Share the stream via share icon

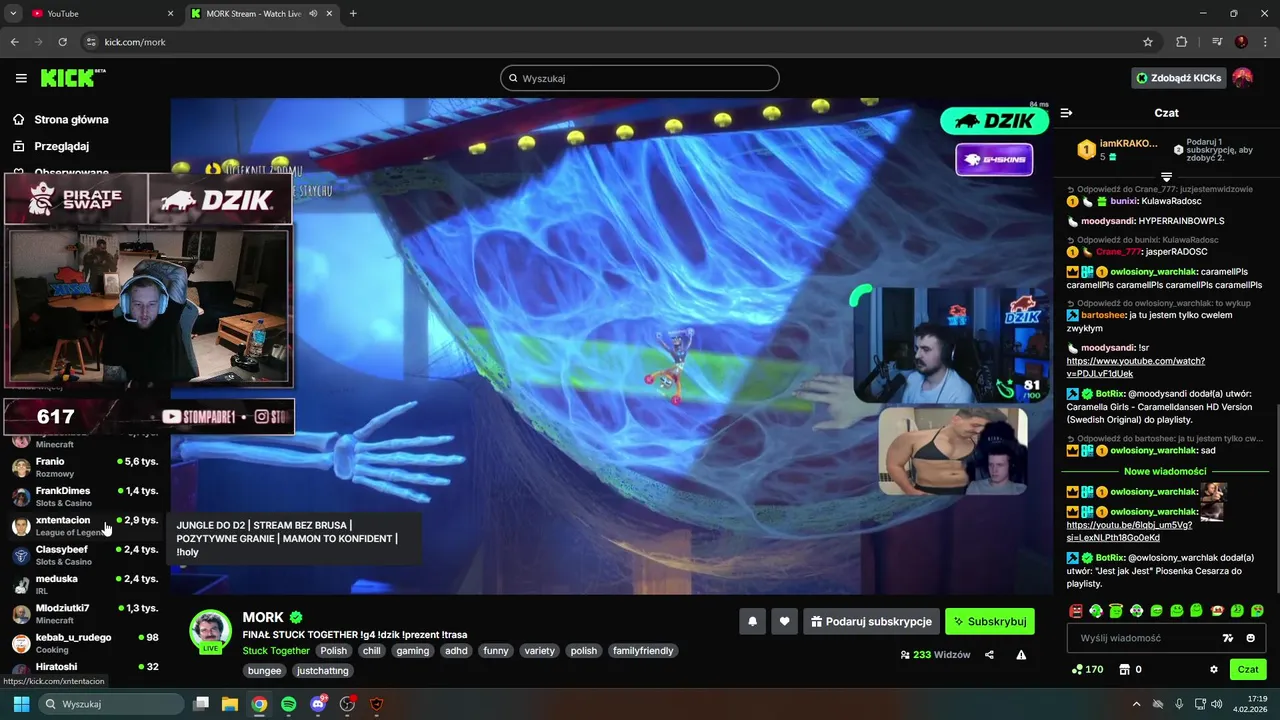tap(989, 655)
